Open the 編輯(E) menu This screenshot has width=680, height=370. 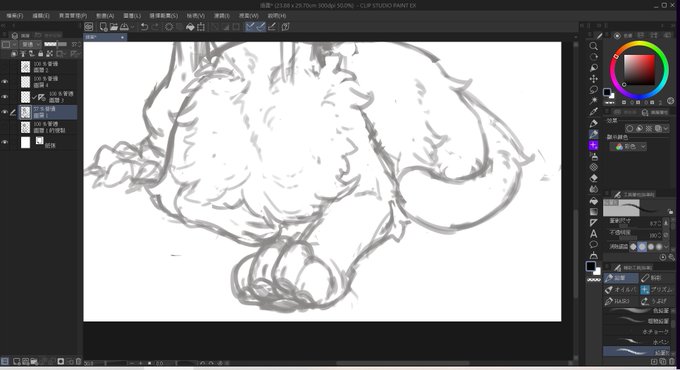(41, 16)
